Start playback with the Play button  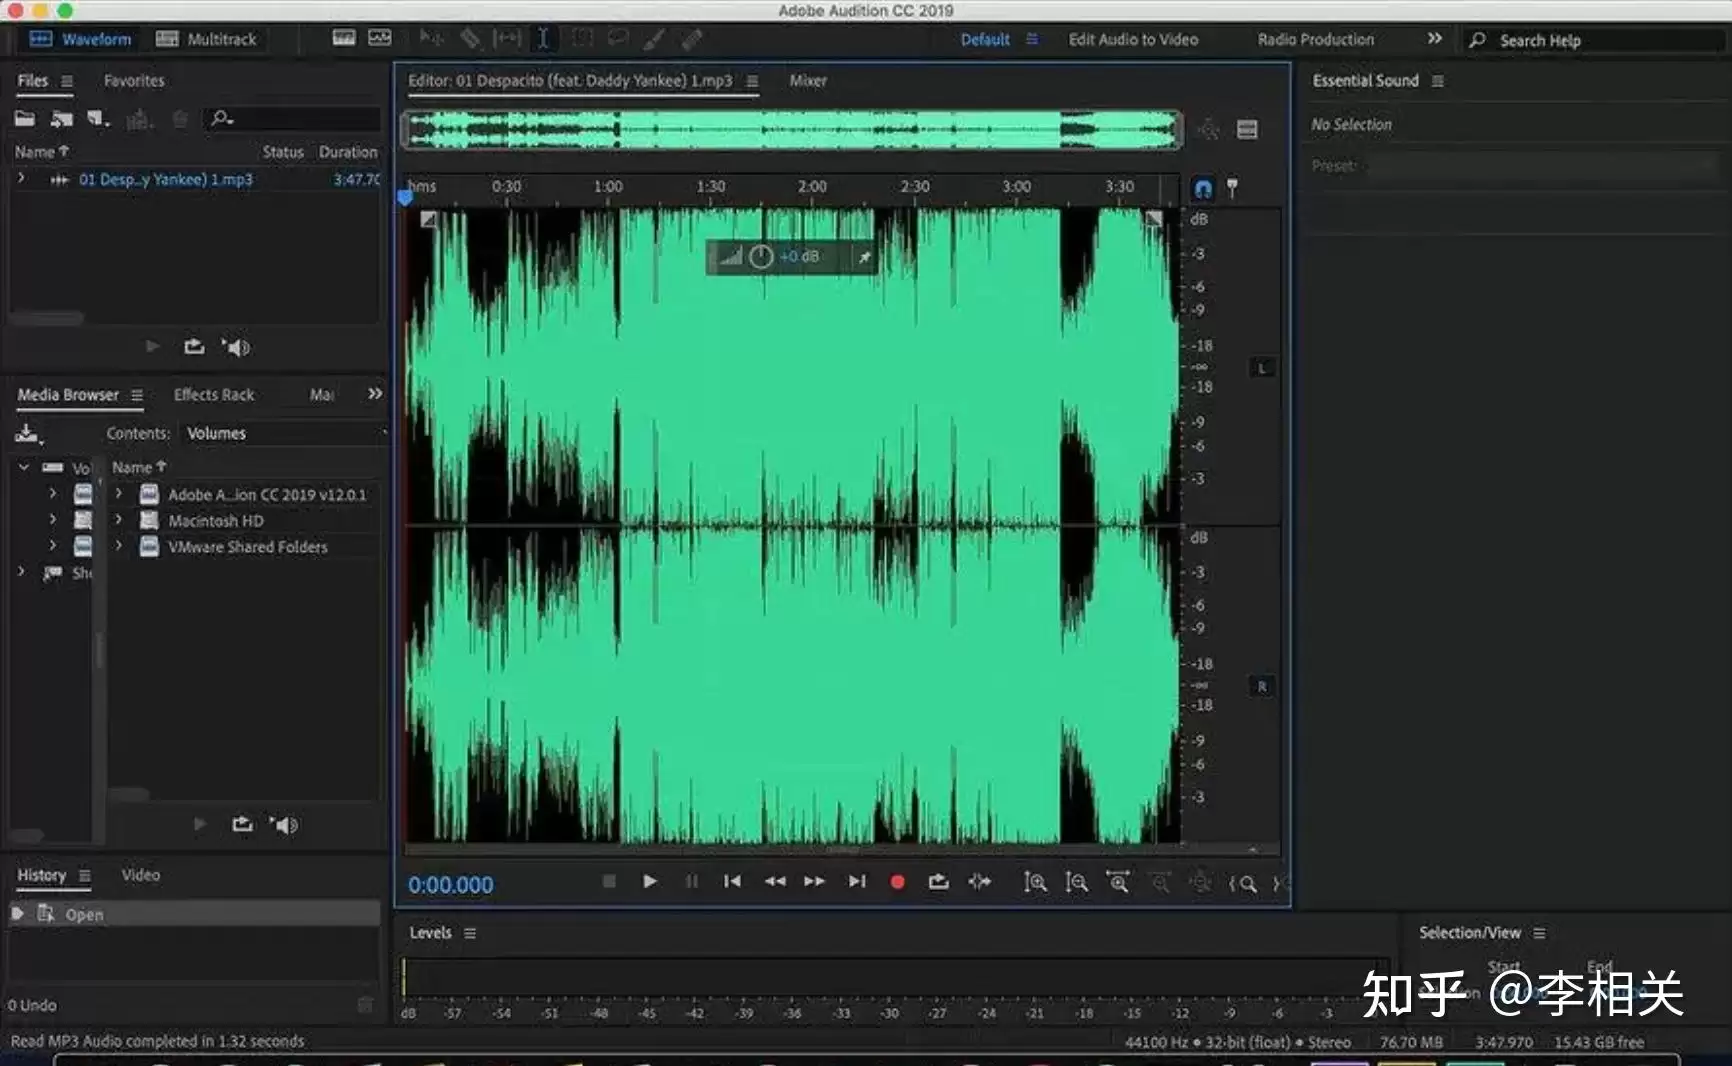pyautogui.click(x=650, y=881)
